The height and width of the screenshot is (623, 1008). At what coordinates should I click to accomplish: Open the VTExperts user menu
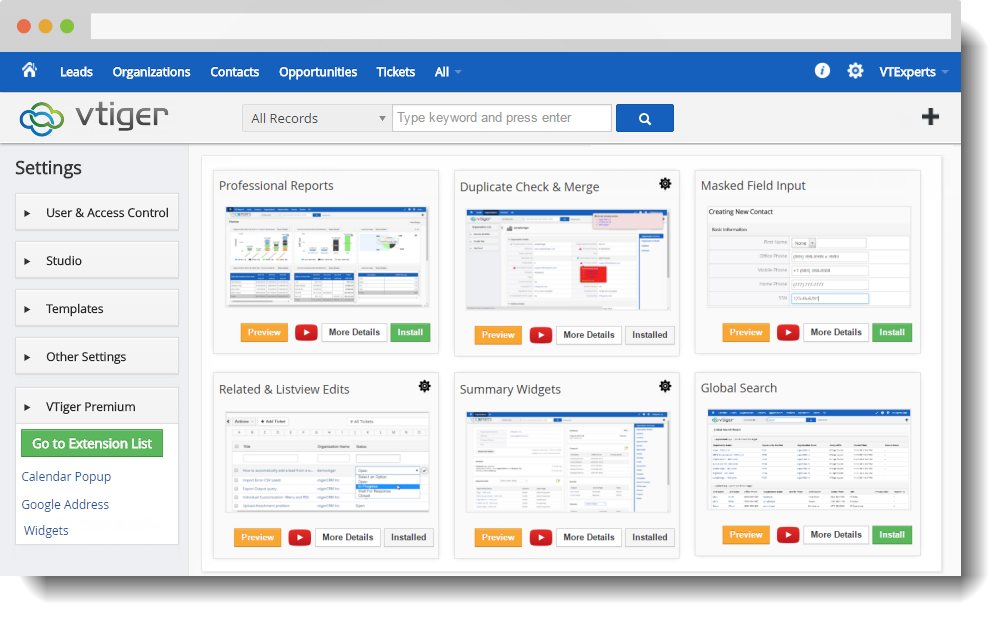[x=914, y=72]
